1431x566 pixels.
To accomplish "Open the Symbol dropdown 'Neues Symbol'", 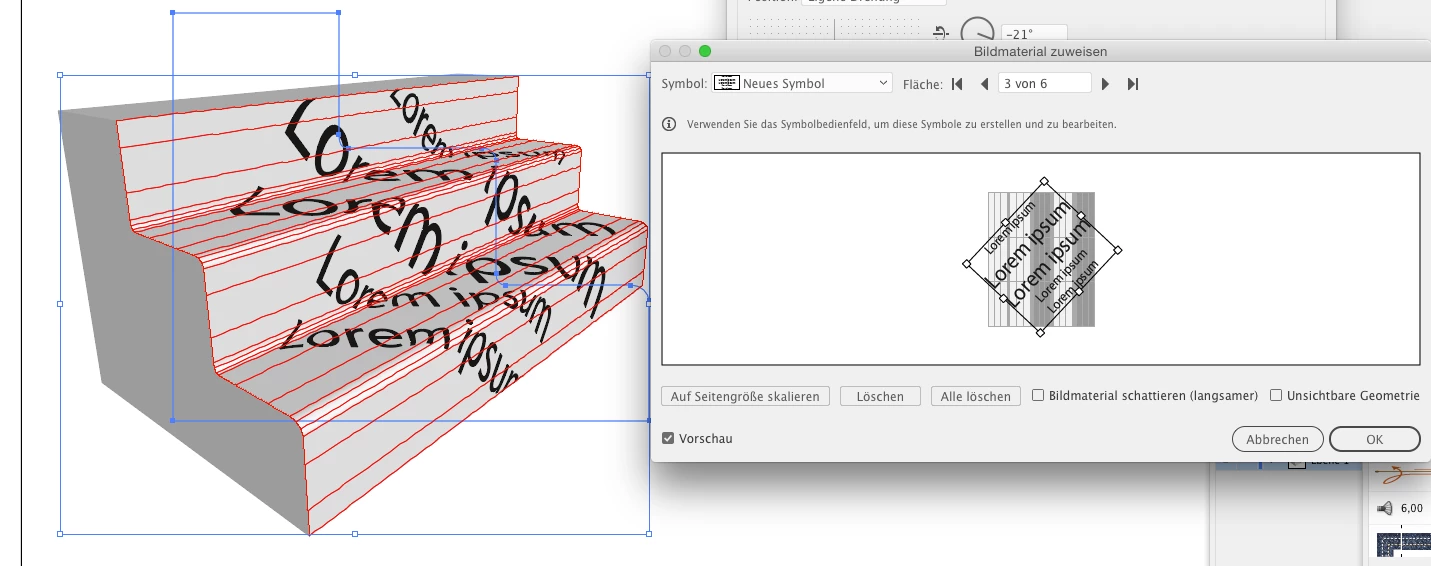I will click(x=802, y=83).
